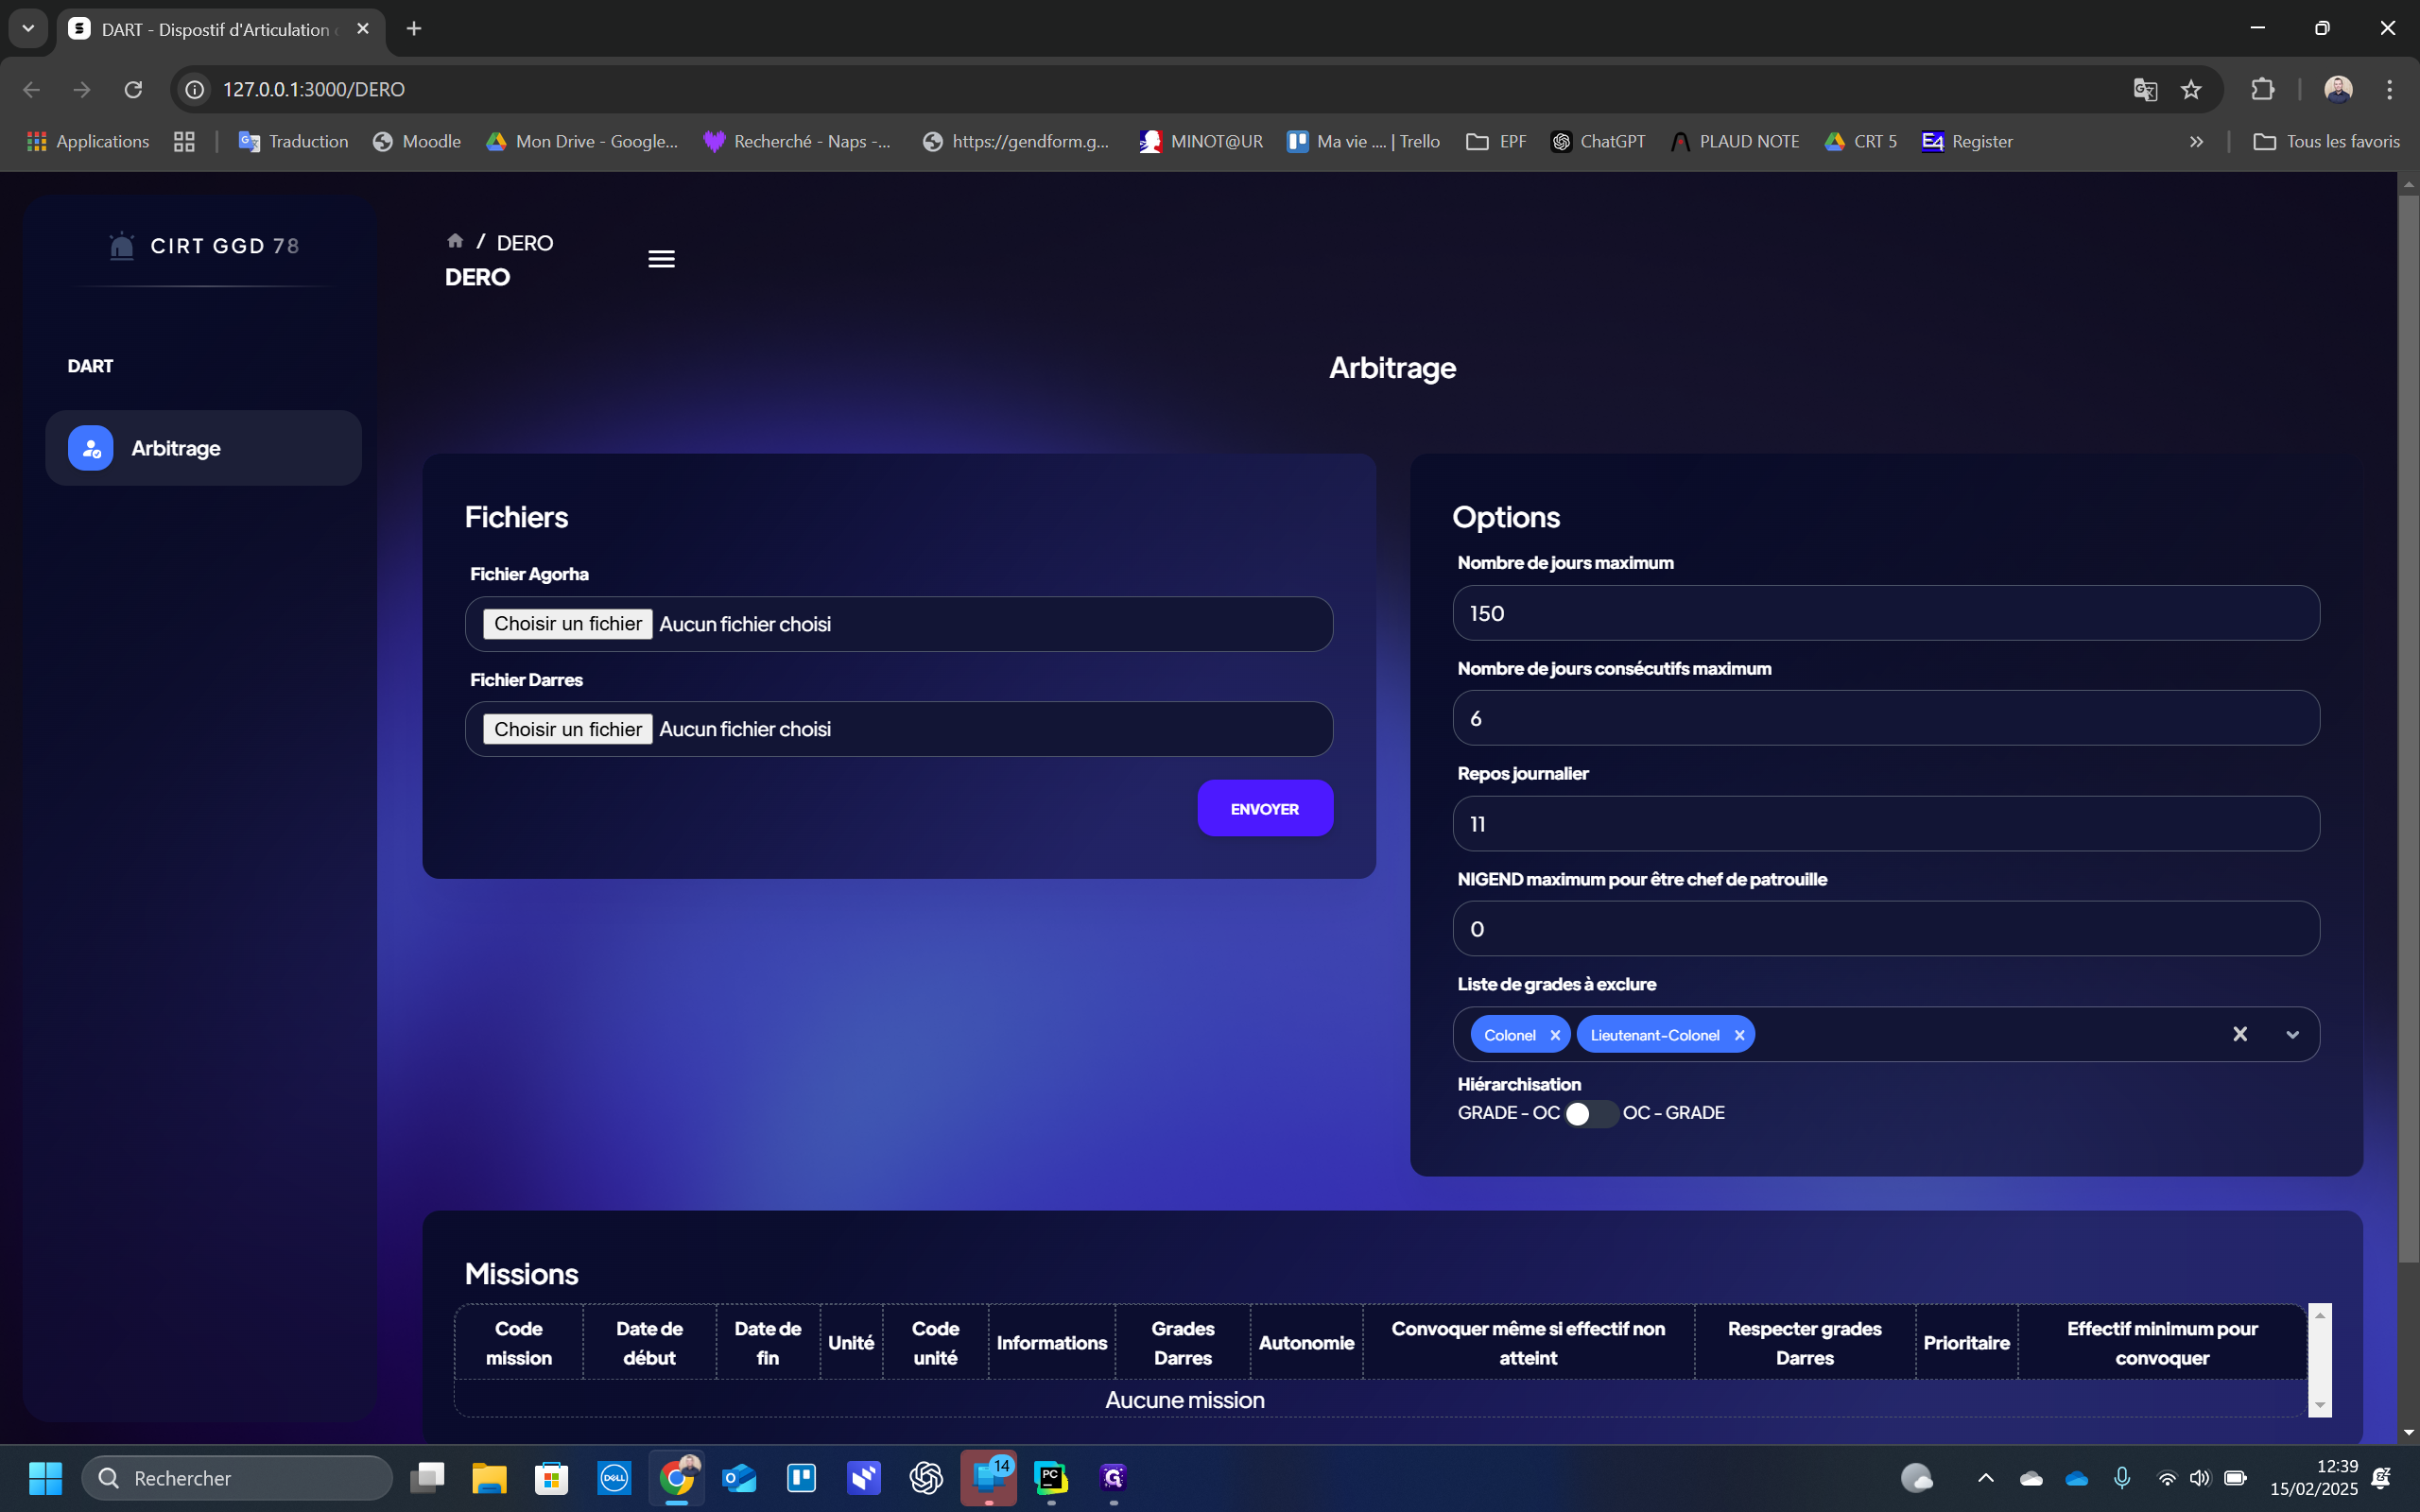Open the Traduction bookmark
Screen dimensions: 2420x1512
pyautogui.click(x=293, y=141)
